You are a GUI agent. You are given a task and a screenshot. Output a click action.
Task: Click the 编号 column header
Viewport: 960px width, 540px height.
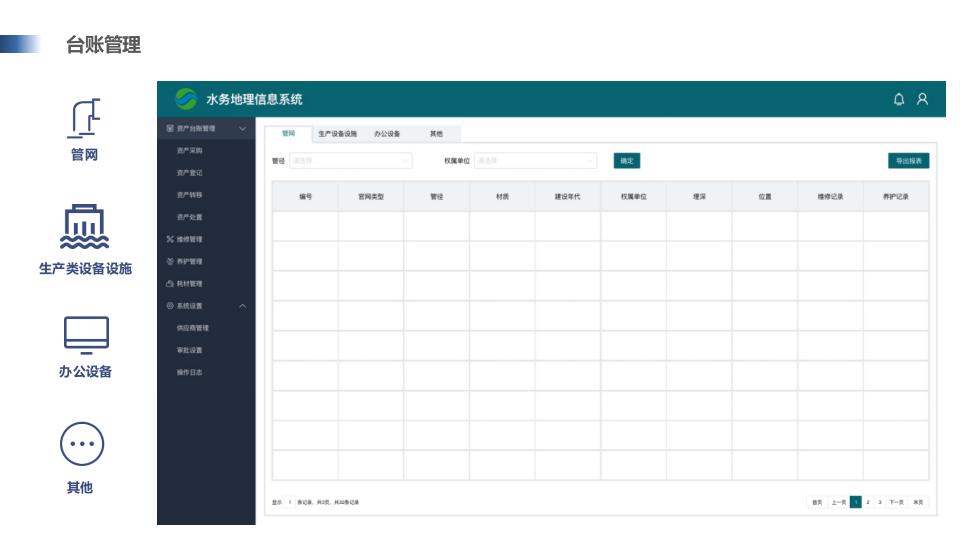[x=306, y=197]
